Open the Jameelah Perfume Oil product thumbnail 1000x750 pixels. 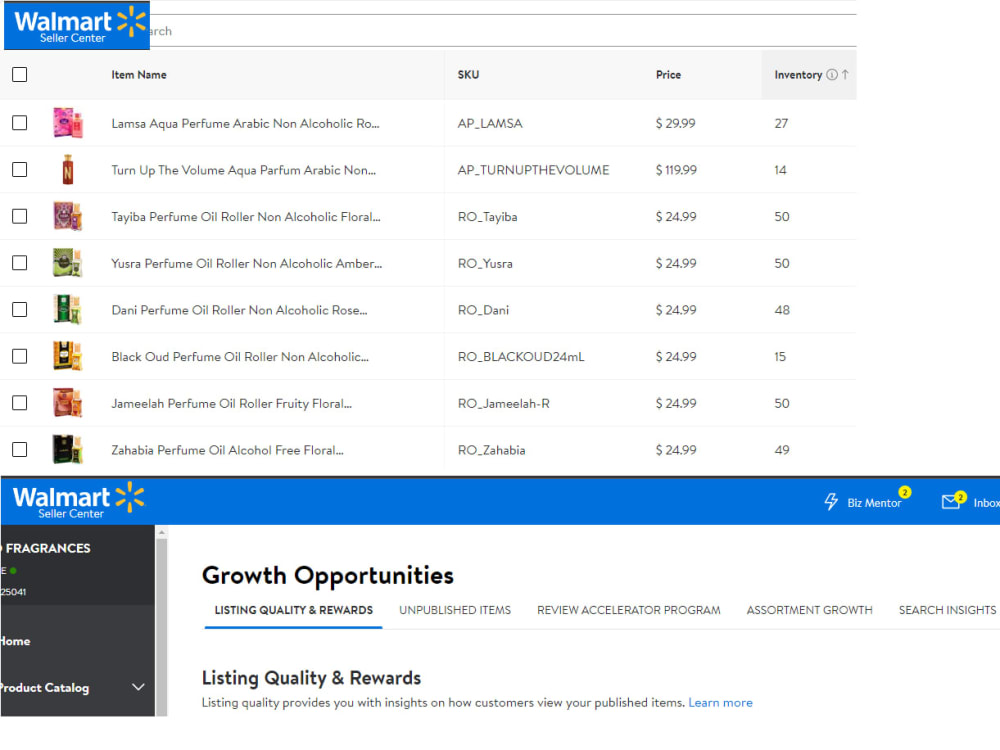(x=68, y=402)
